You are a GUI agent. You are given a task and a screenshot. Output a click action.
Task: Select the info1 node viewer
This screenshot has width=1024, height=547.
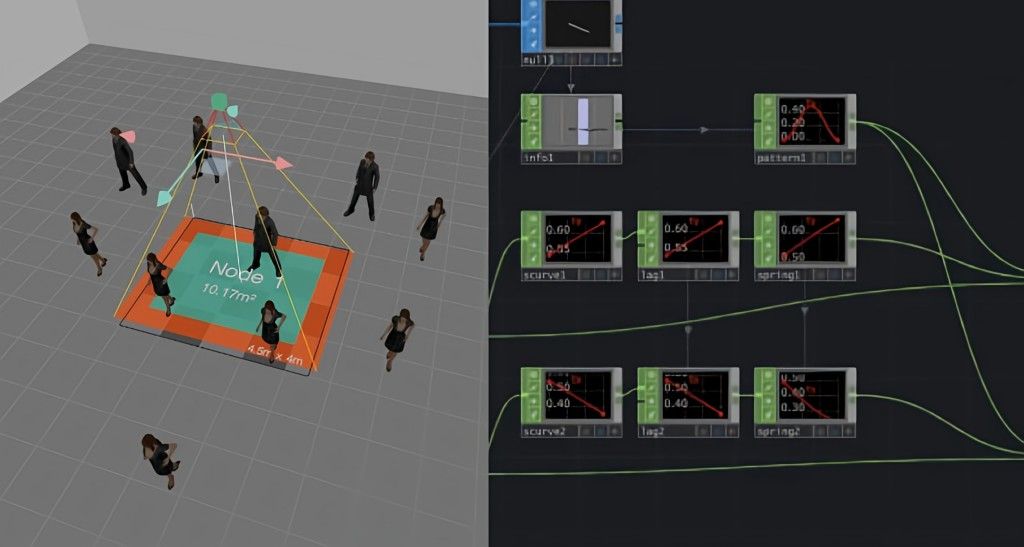tap(579, 121)
